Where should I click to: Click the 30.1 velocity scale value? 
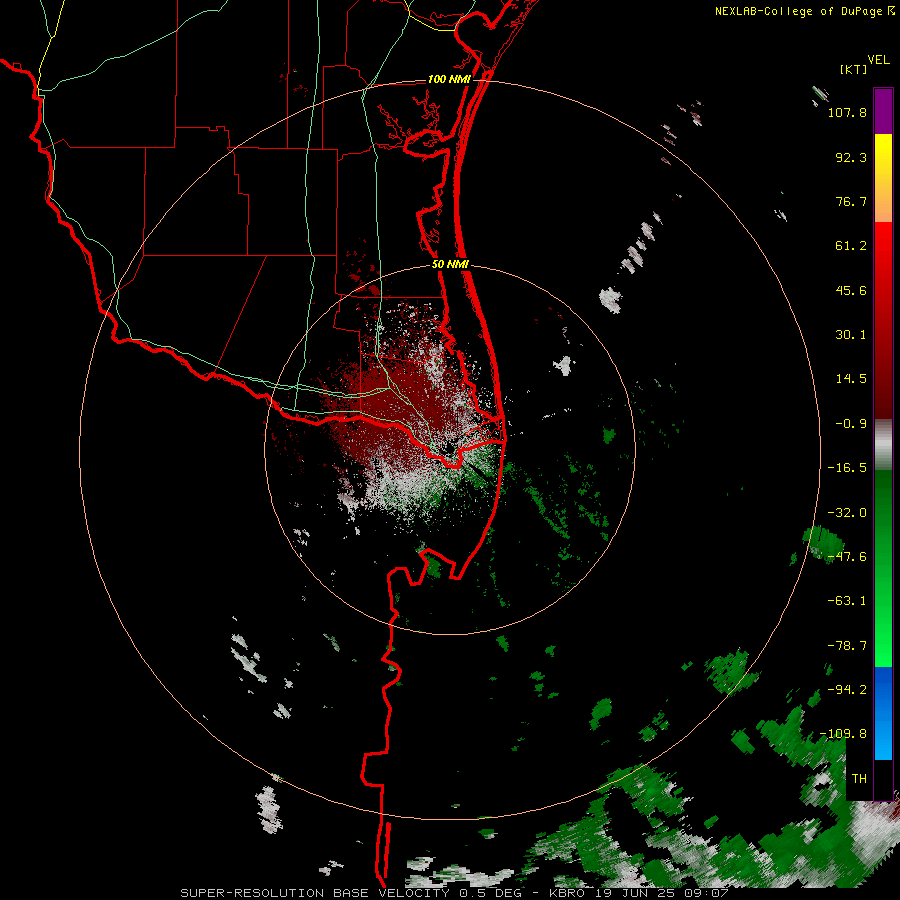pos(851,335)
